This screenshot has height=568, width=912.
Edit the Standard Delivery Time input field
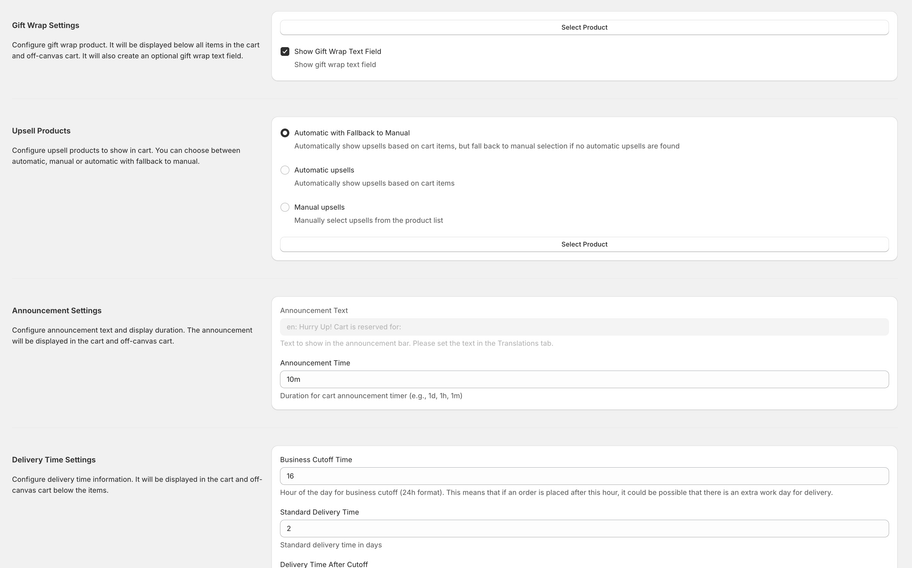584,528
